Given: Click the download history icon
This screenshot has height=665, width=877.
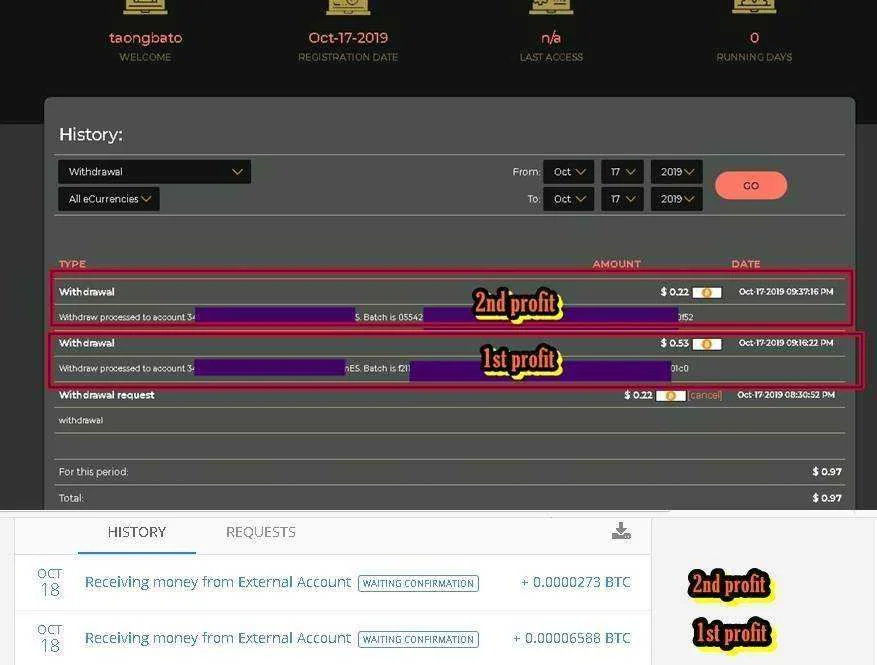Looking at the screenshot, I should tap(621, 531).
